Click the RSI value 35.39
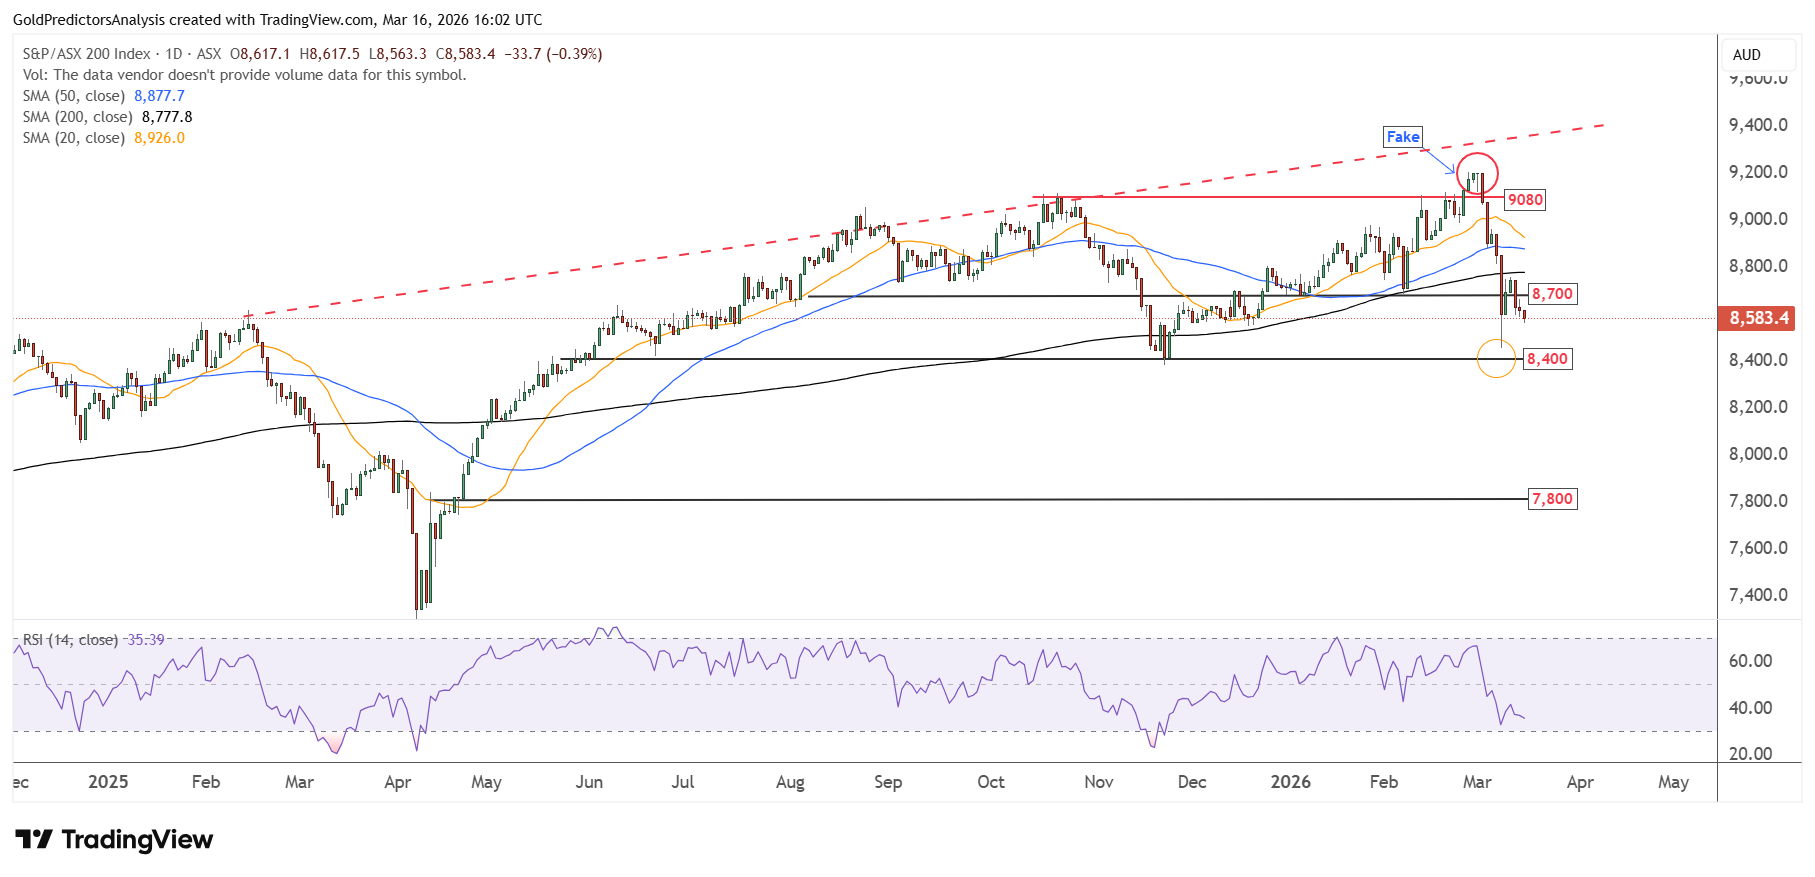The width and height of the screenshot is (1815, 877). click(146, 640)
